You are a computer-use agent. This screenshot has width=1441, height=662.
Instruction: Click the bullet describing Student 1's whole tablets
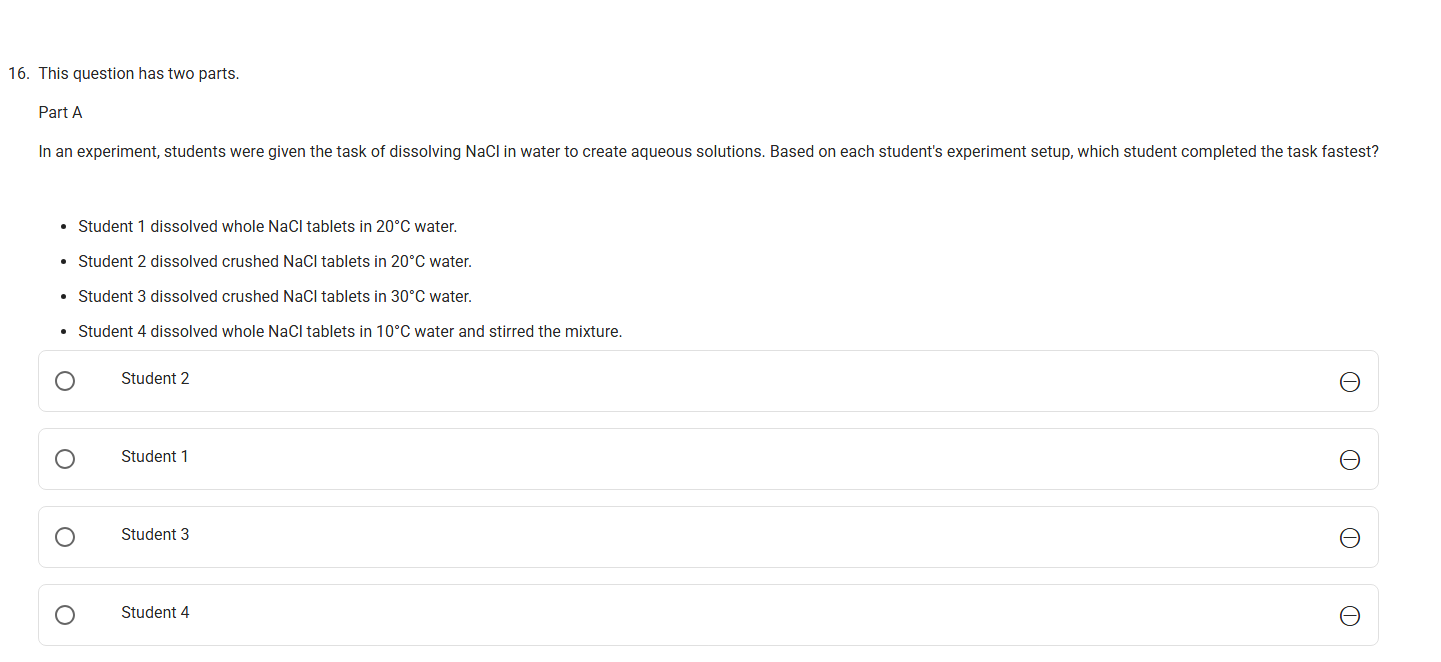[x=267, y=227]
